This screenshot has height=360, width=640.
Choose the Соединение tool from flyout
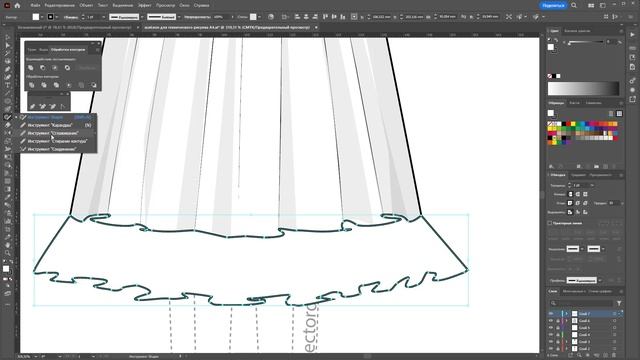[56, 149]
